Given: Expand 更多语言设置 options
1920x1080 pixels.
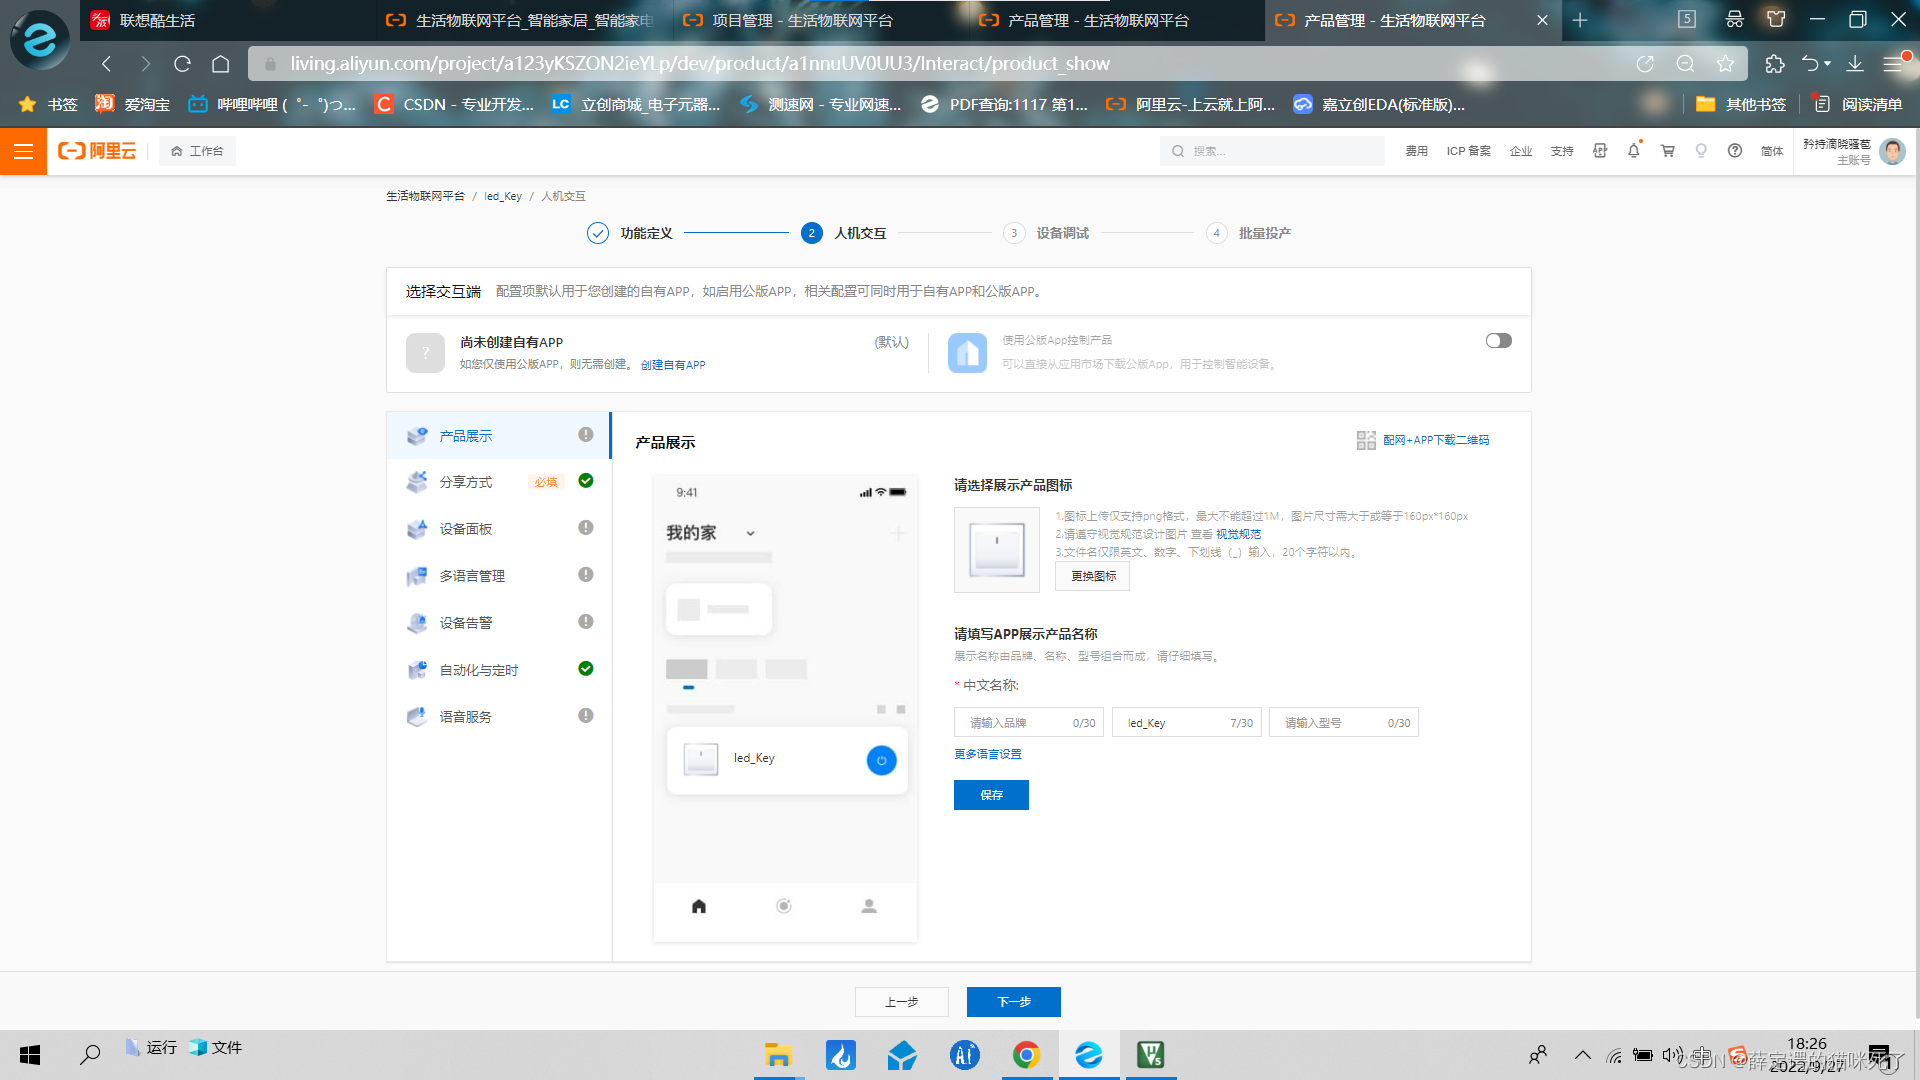Looking at the screenshot, I should click(x=987, y=754).
